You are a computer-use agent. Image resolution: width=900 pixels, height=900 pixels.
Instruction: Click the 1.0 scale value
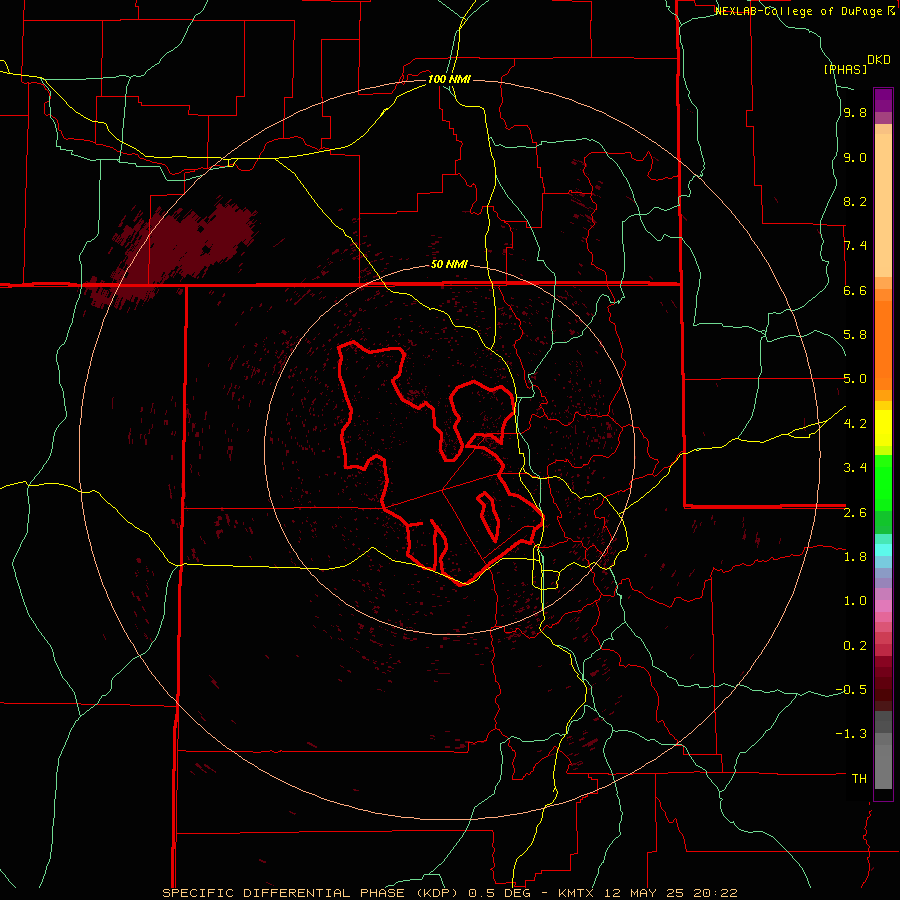855,600
